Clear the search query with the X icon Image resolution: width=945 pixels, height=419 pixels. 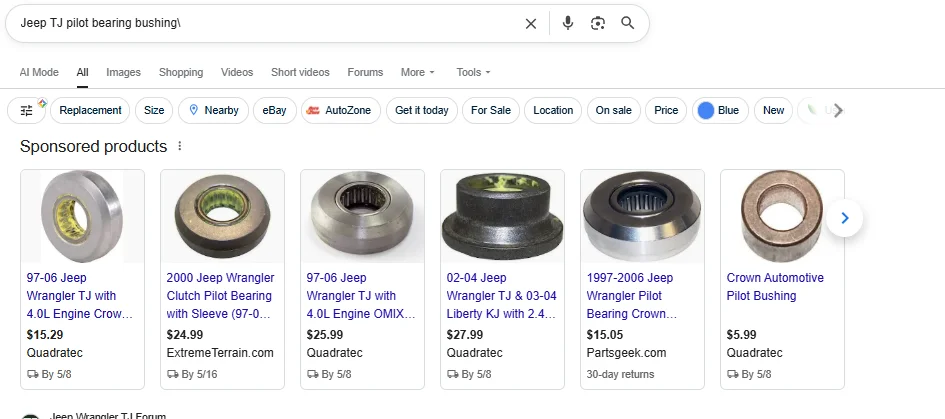[530, 24]
